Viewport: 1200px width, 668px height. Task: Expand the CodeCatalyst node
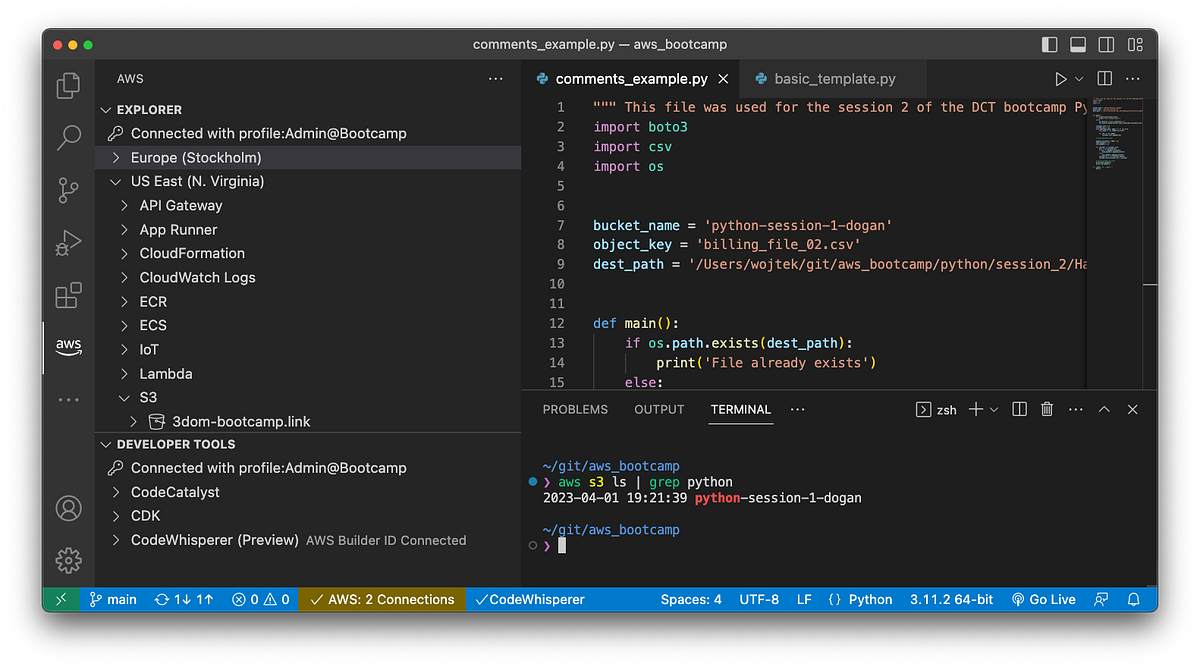117,492
